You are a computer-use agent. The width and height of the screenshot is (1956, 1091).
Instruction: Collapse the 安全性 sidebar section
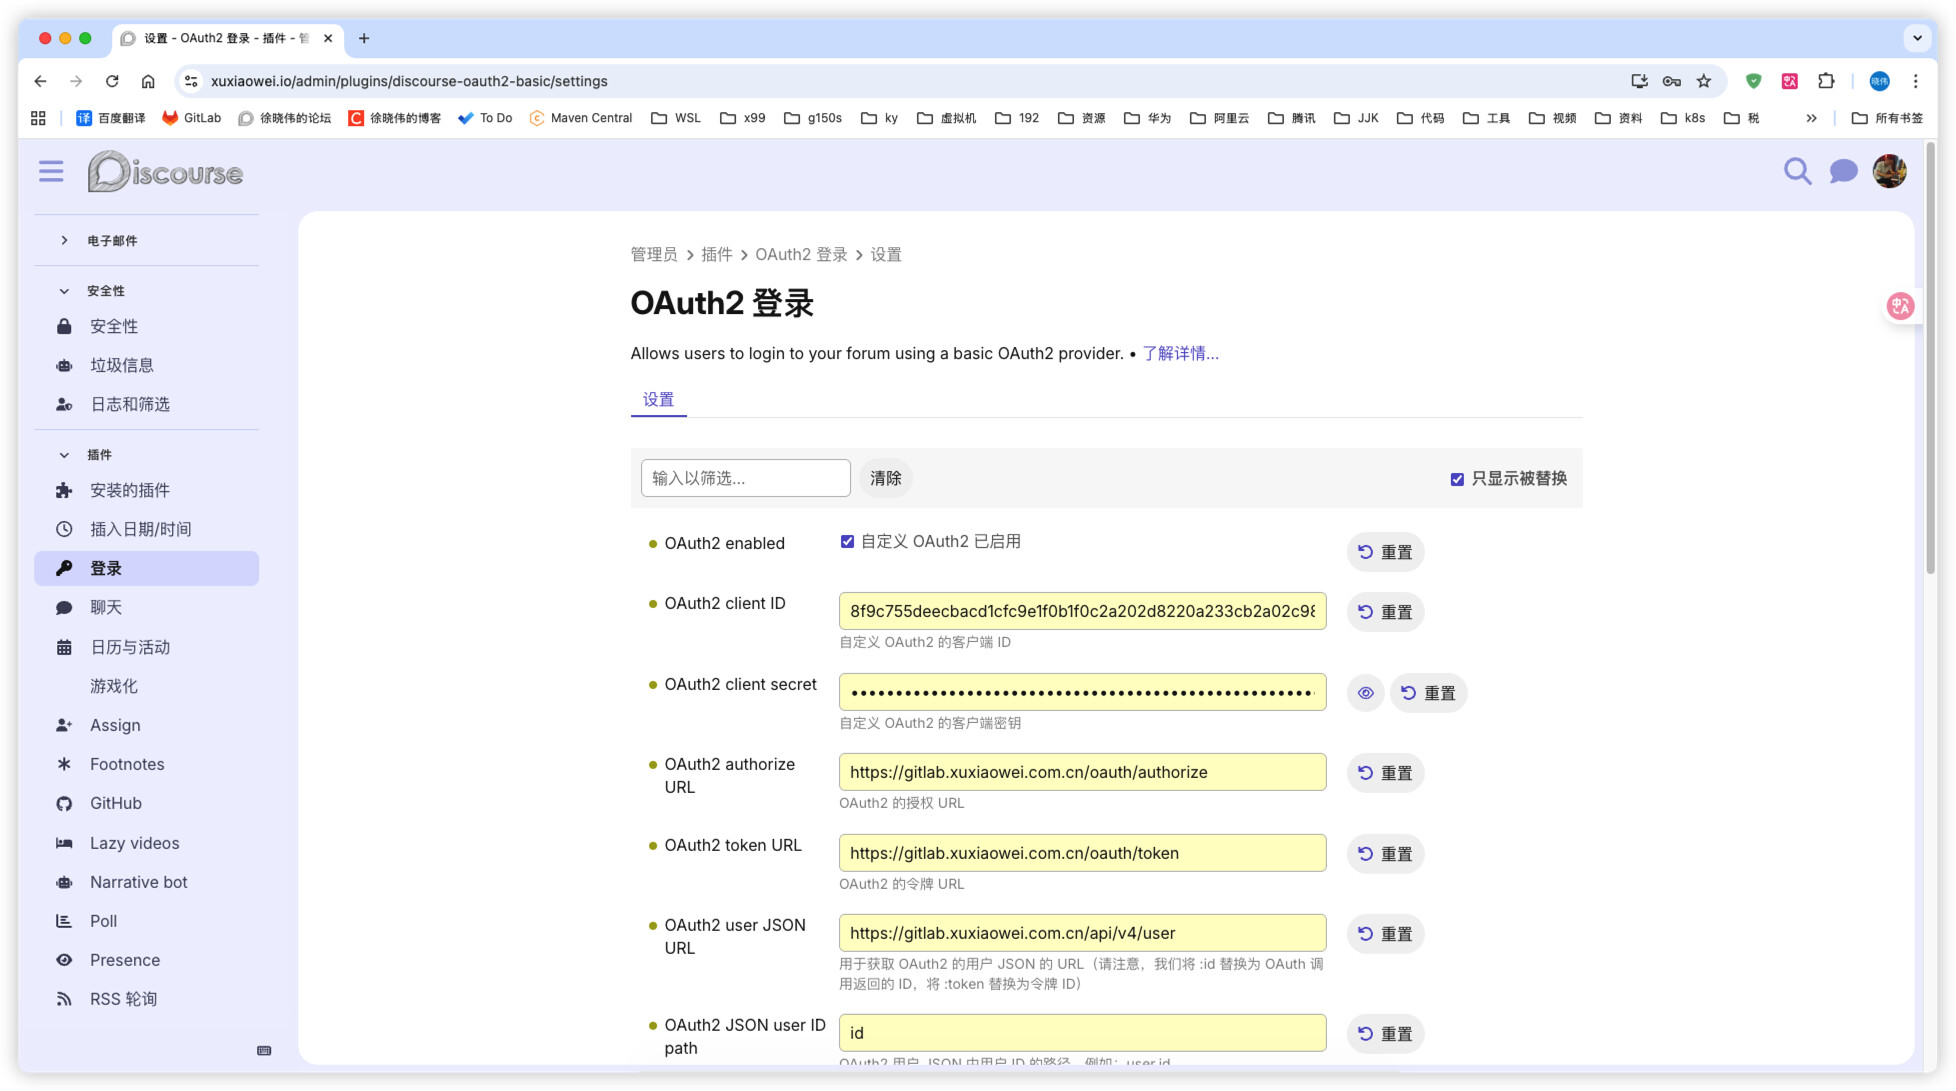(105, 291)
